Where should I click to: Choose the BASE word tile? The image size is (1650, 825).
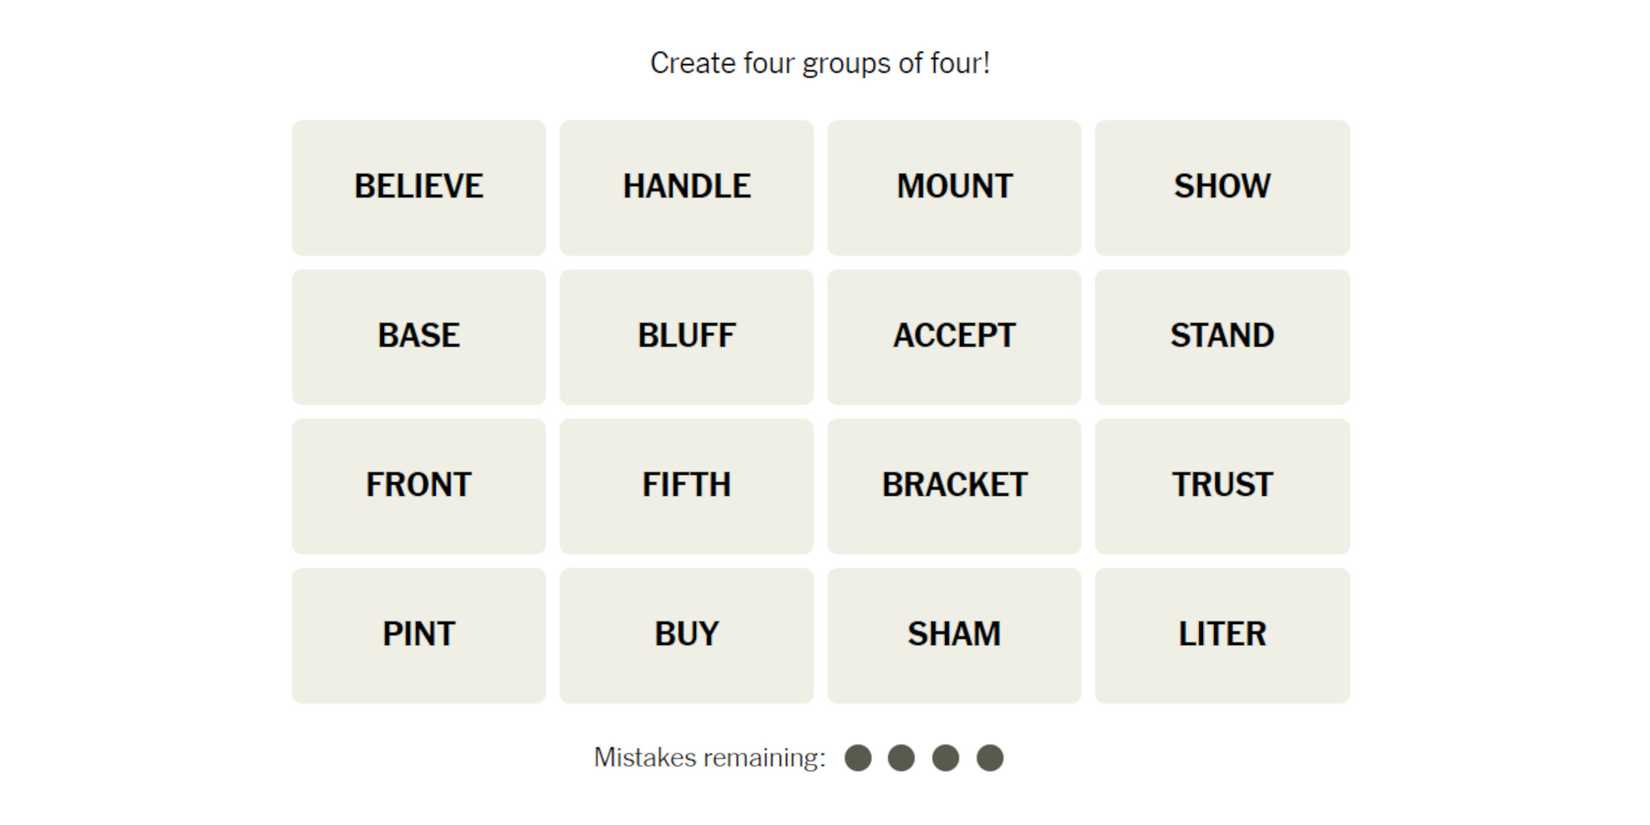(418, 336)
